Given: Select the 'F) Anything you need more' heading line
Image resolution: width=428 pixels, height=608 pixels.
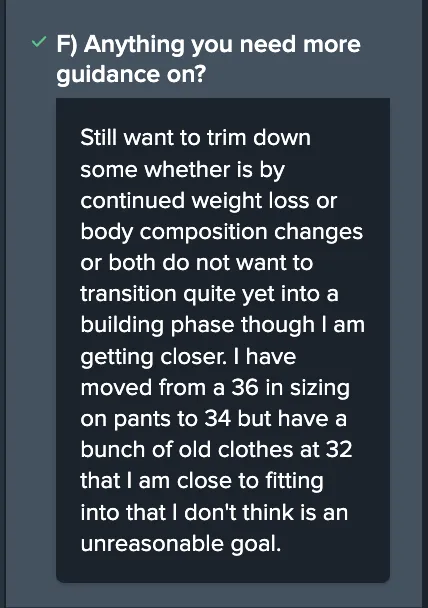Looking at the screenshot, I should [x=209, y=44].
